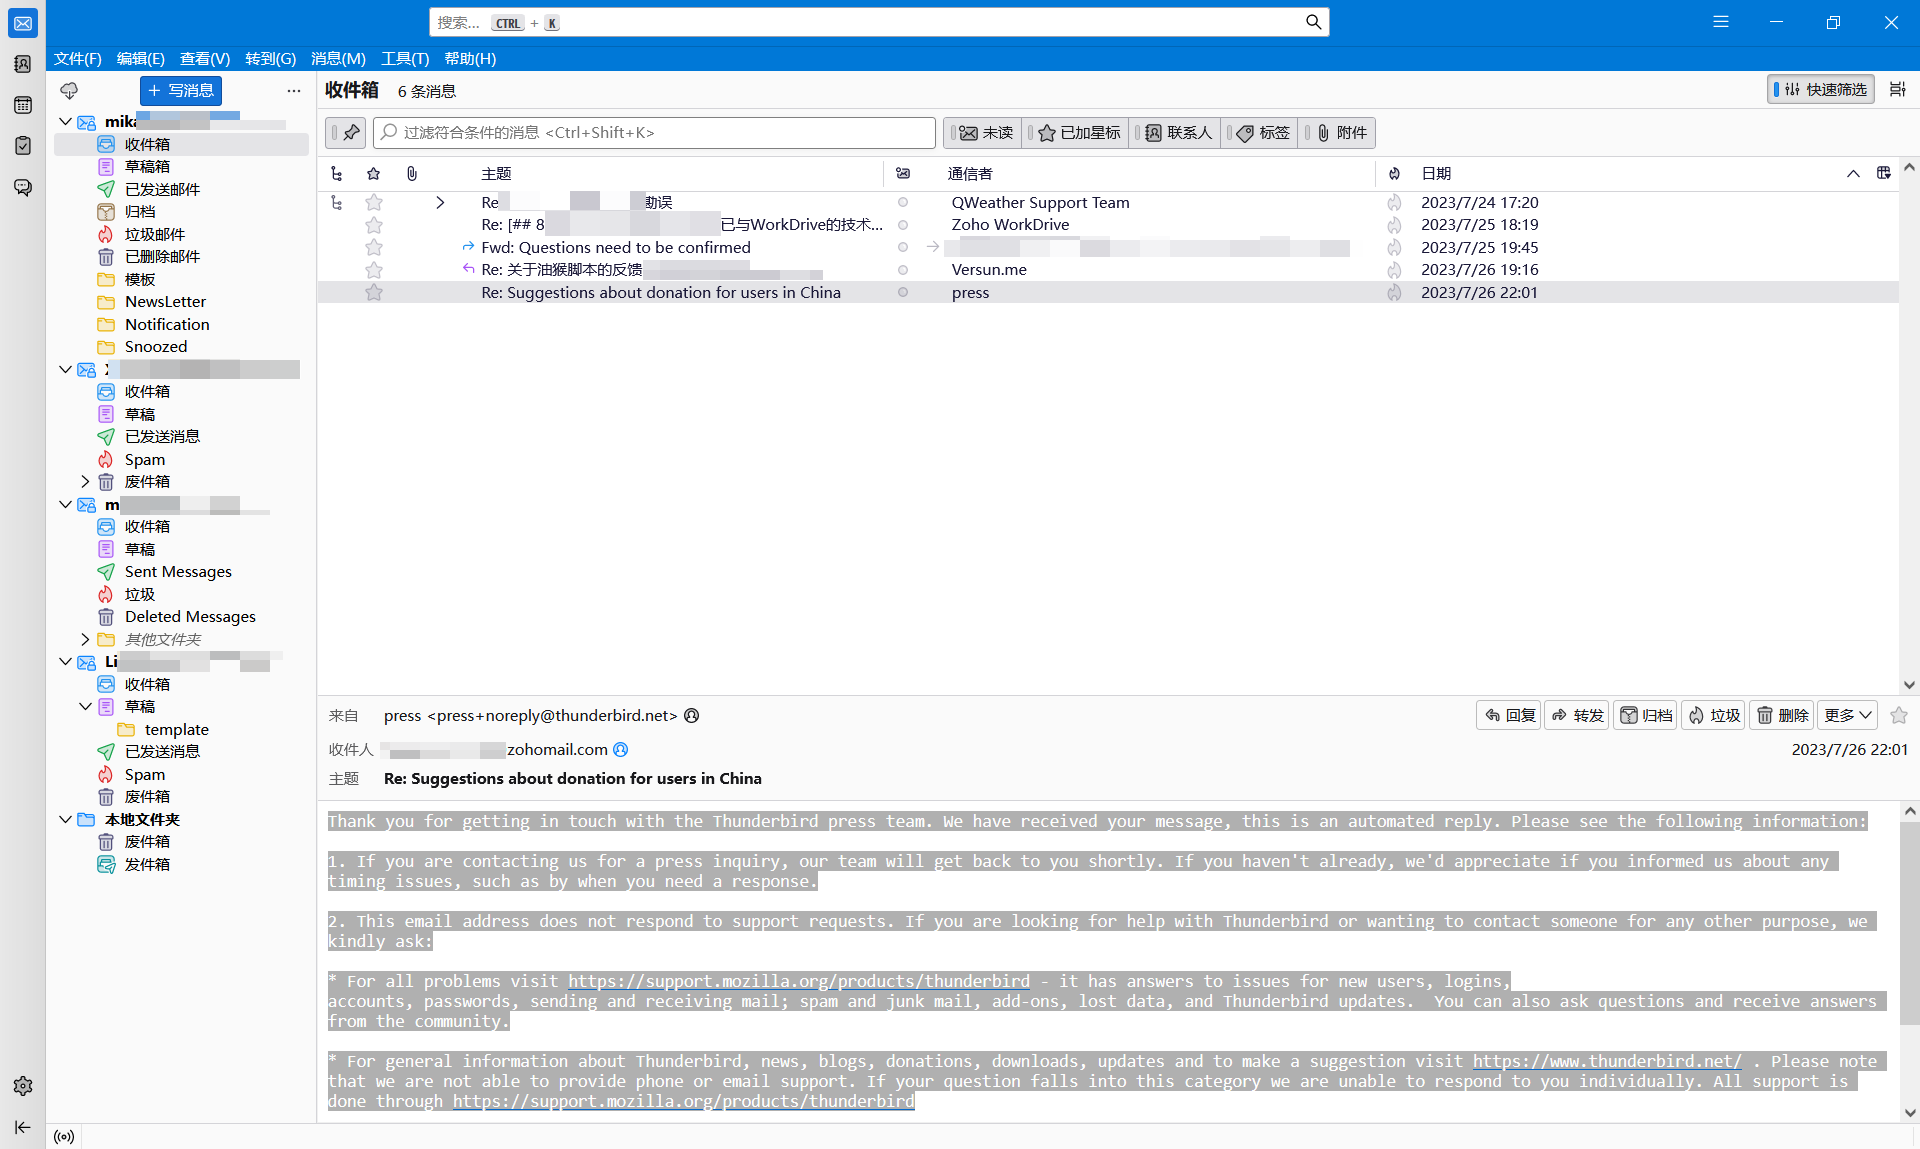Image resolution: width=1920 pixels, height=1149 pixels.
Task: Open the Address Book sidebar icon
Action: [22, 64]
